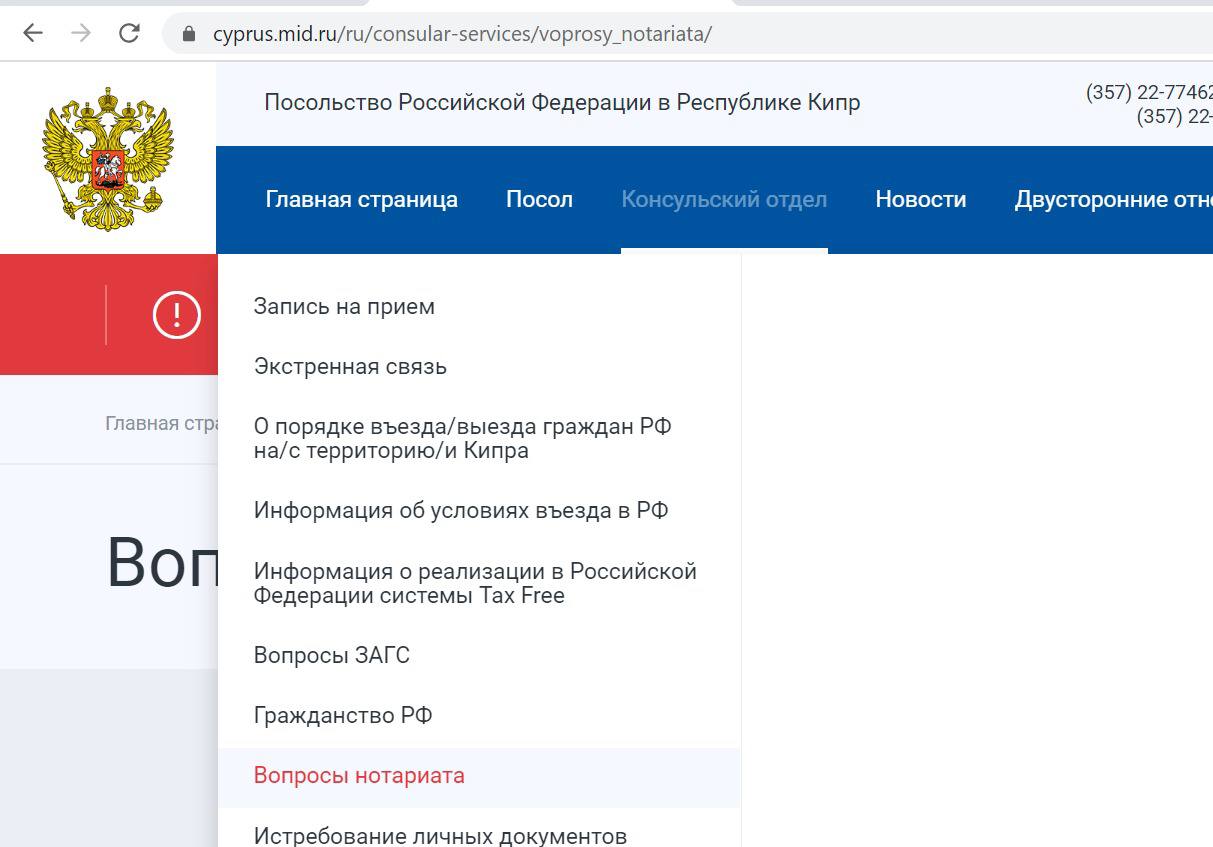Open О порядке въезда/выезда граждан РФ
The width and height of the screenshot is (1213, 847).
point(462,438)
